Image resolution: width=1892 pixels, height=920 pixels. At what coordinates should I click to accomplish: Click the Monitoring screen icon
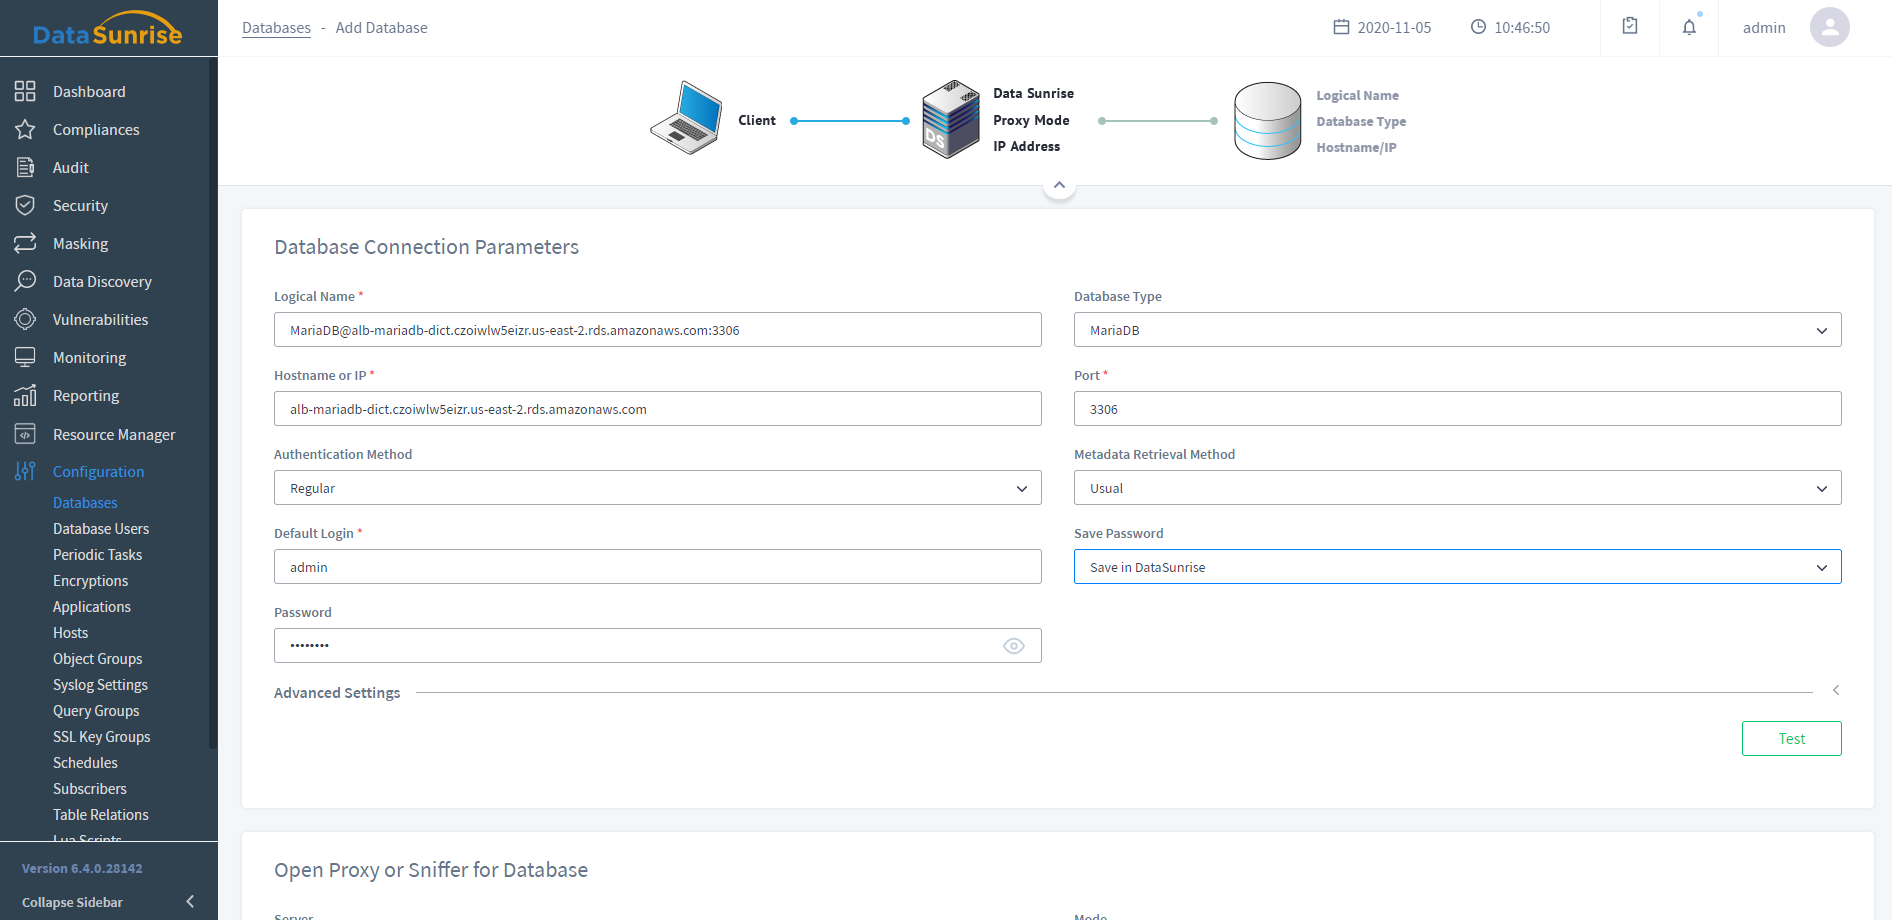25,358
